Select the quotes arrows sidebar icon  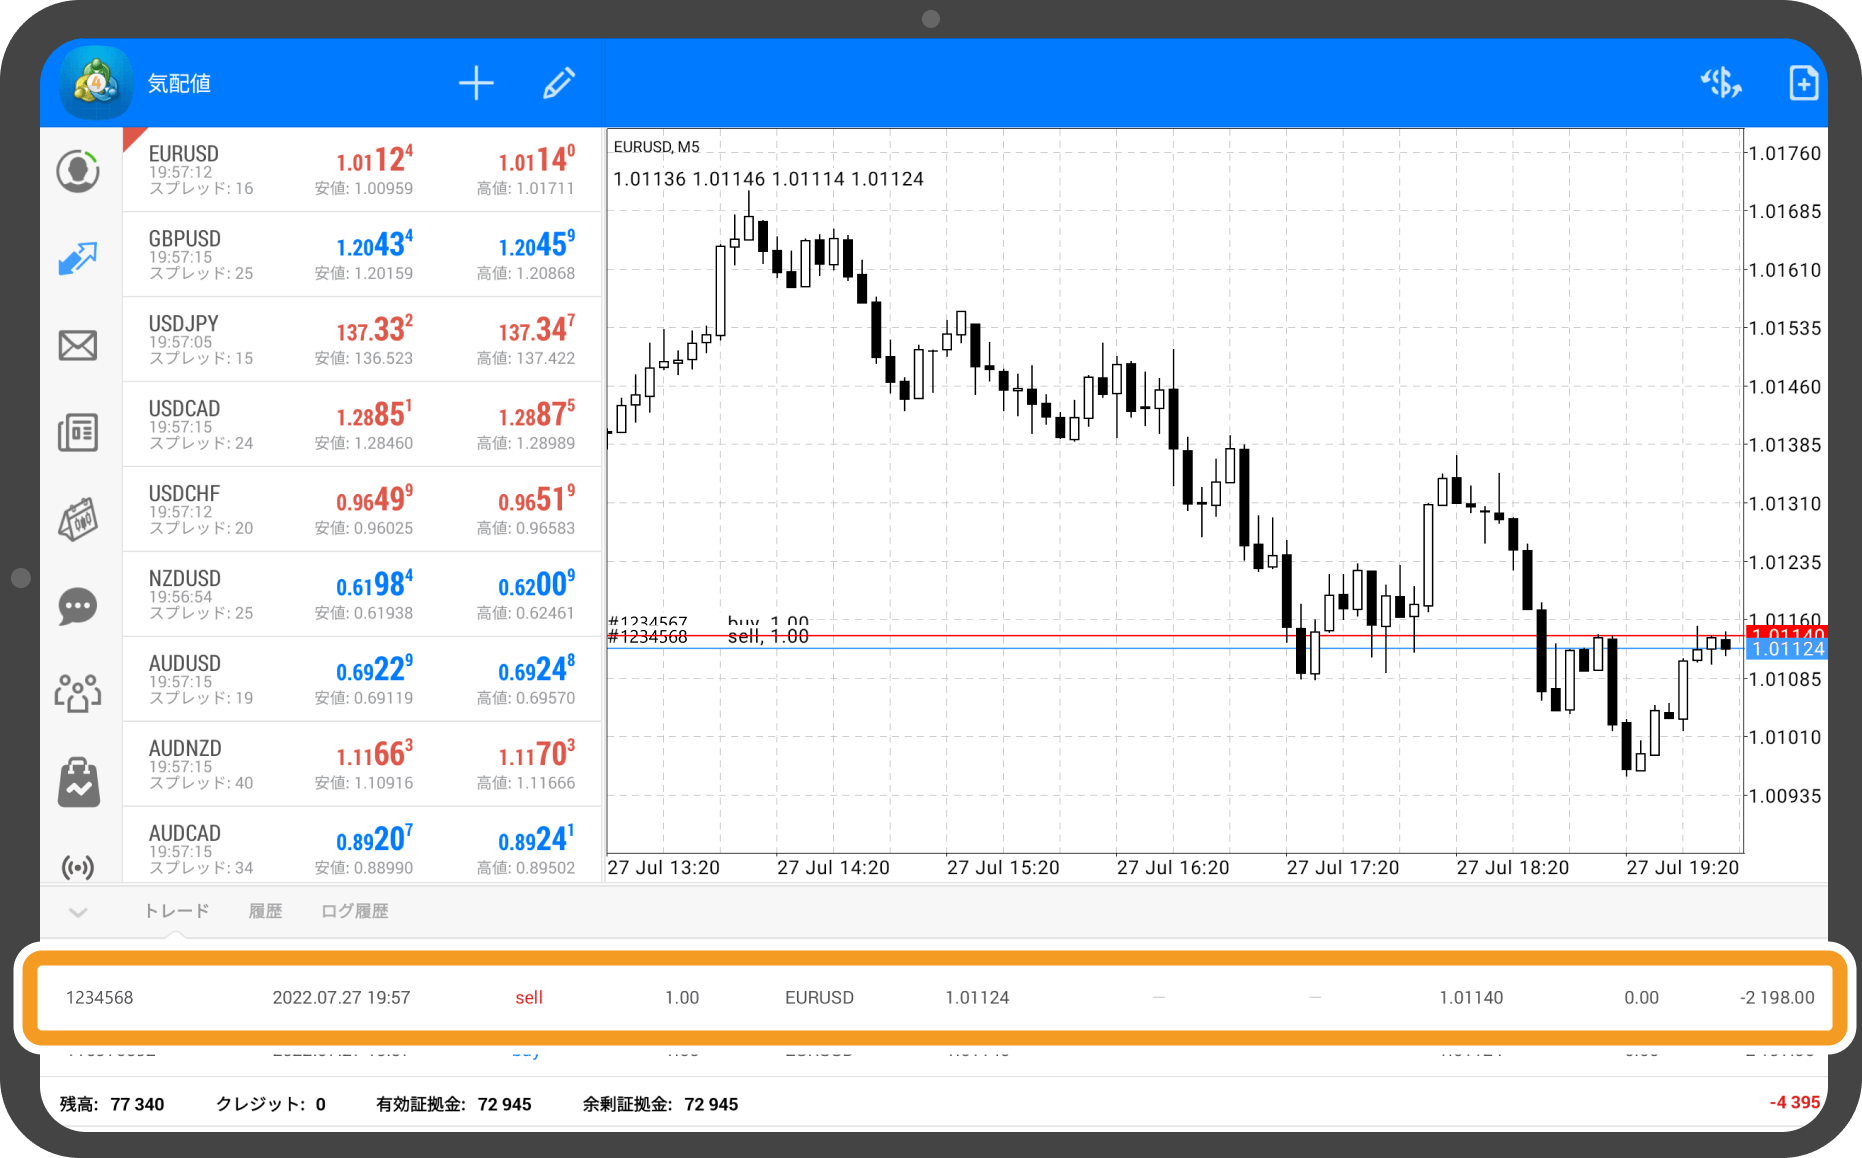78,258
